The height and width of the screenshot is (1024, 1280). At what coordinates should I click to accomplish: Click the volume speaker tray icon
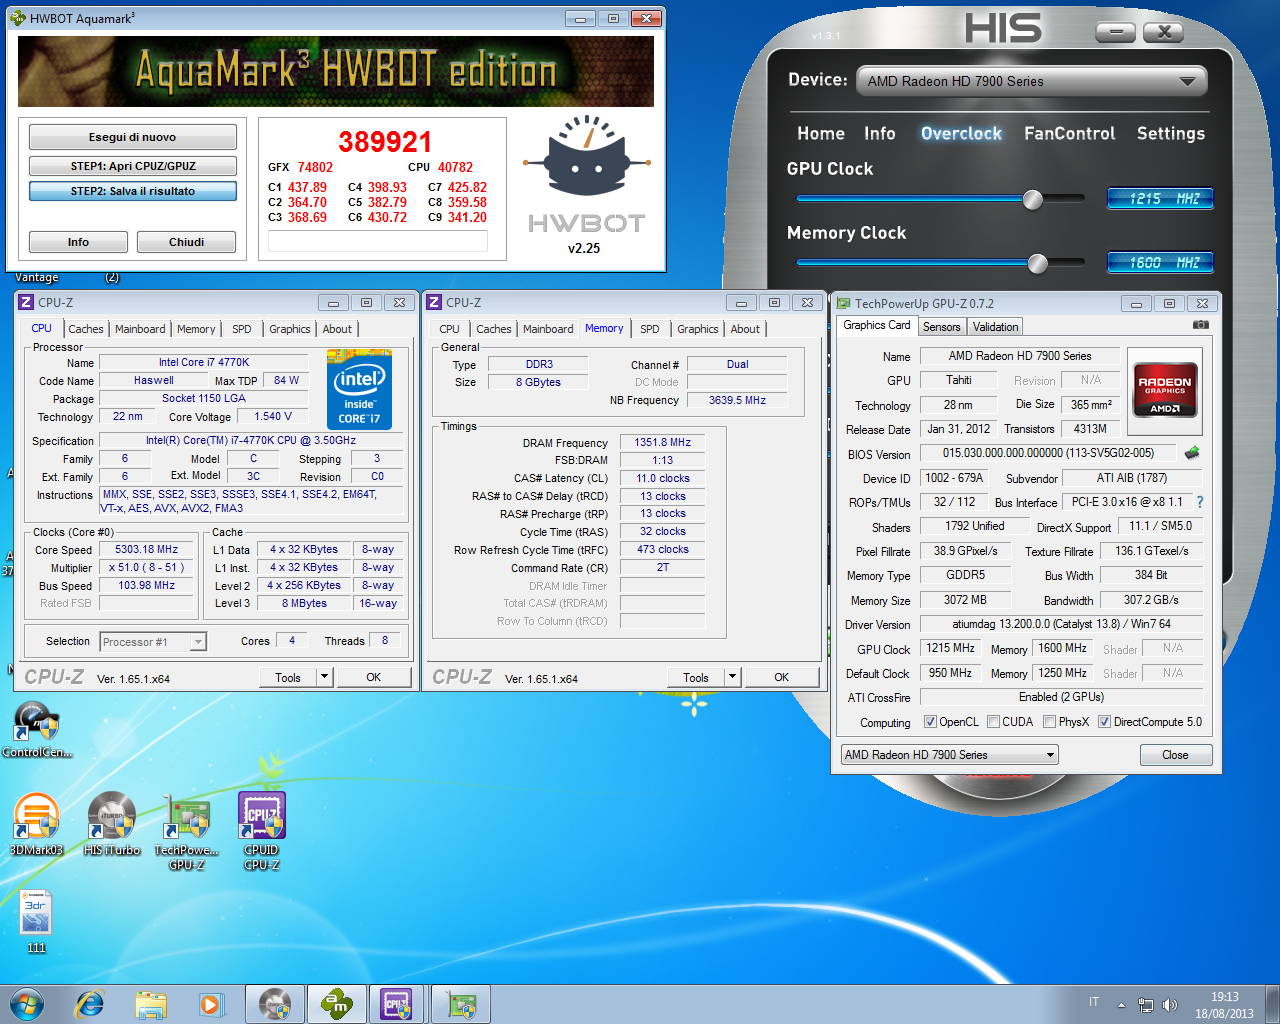click(1170, 1004)
